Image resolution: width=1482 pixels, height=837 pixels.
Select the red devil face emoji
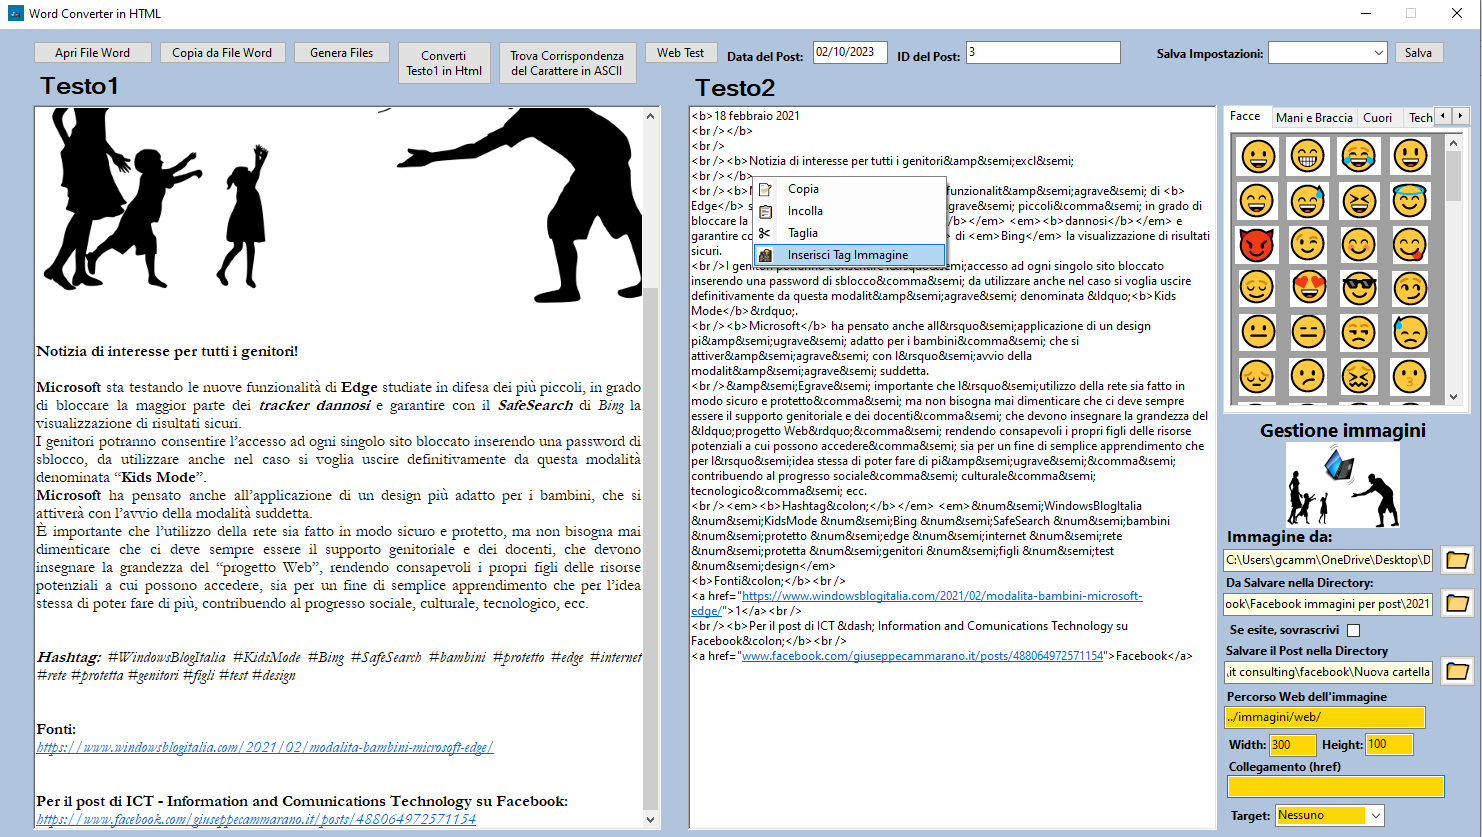pos(1256,244)
